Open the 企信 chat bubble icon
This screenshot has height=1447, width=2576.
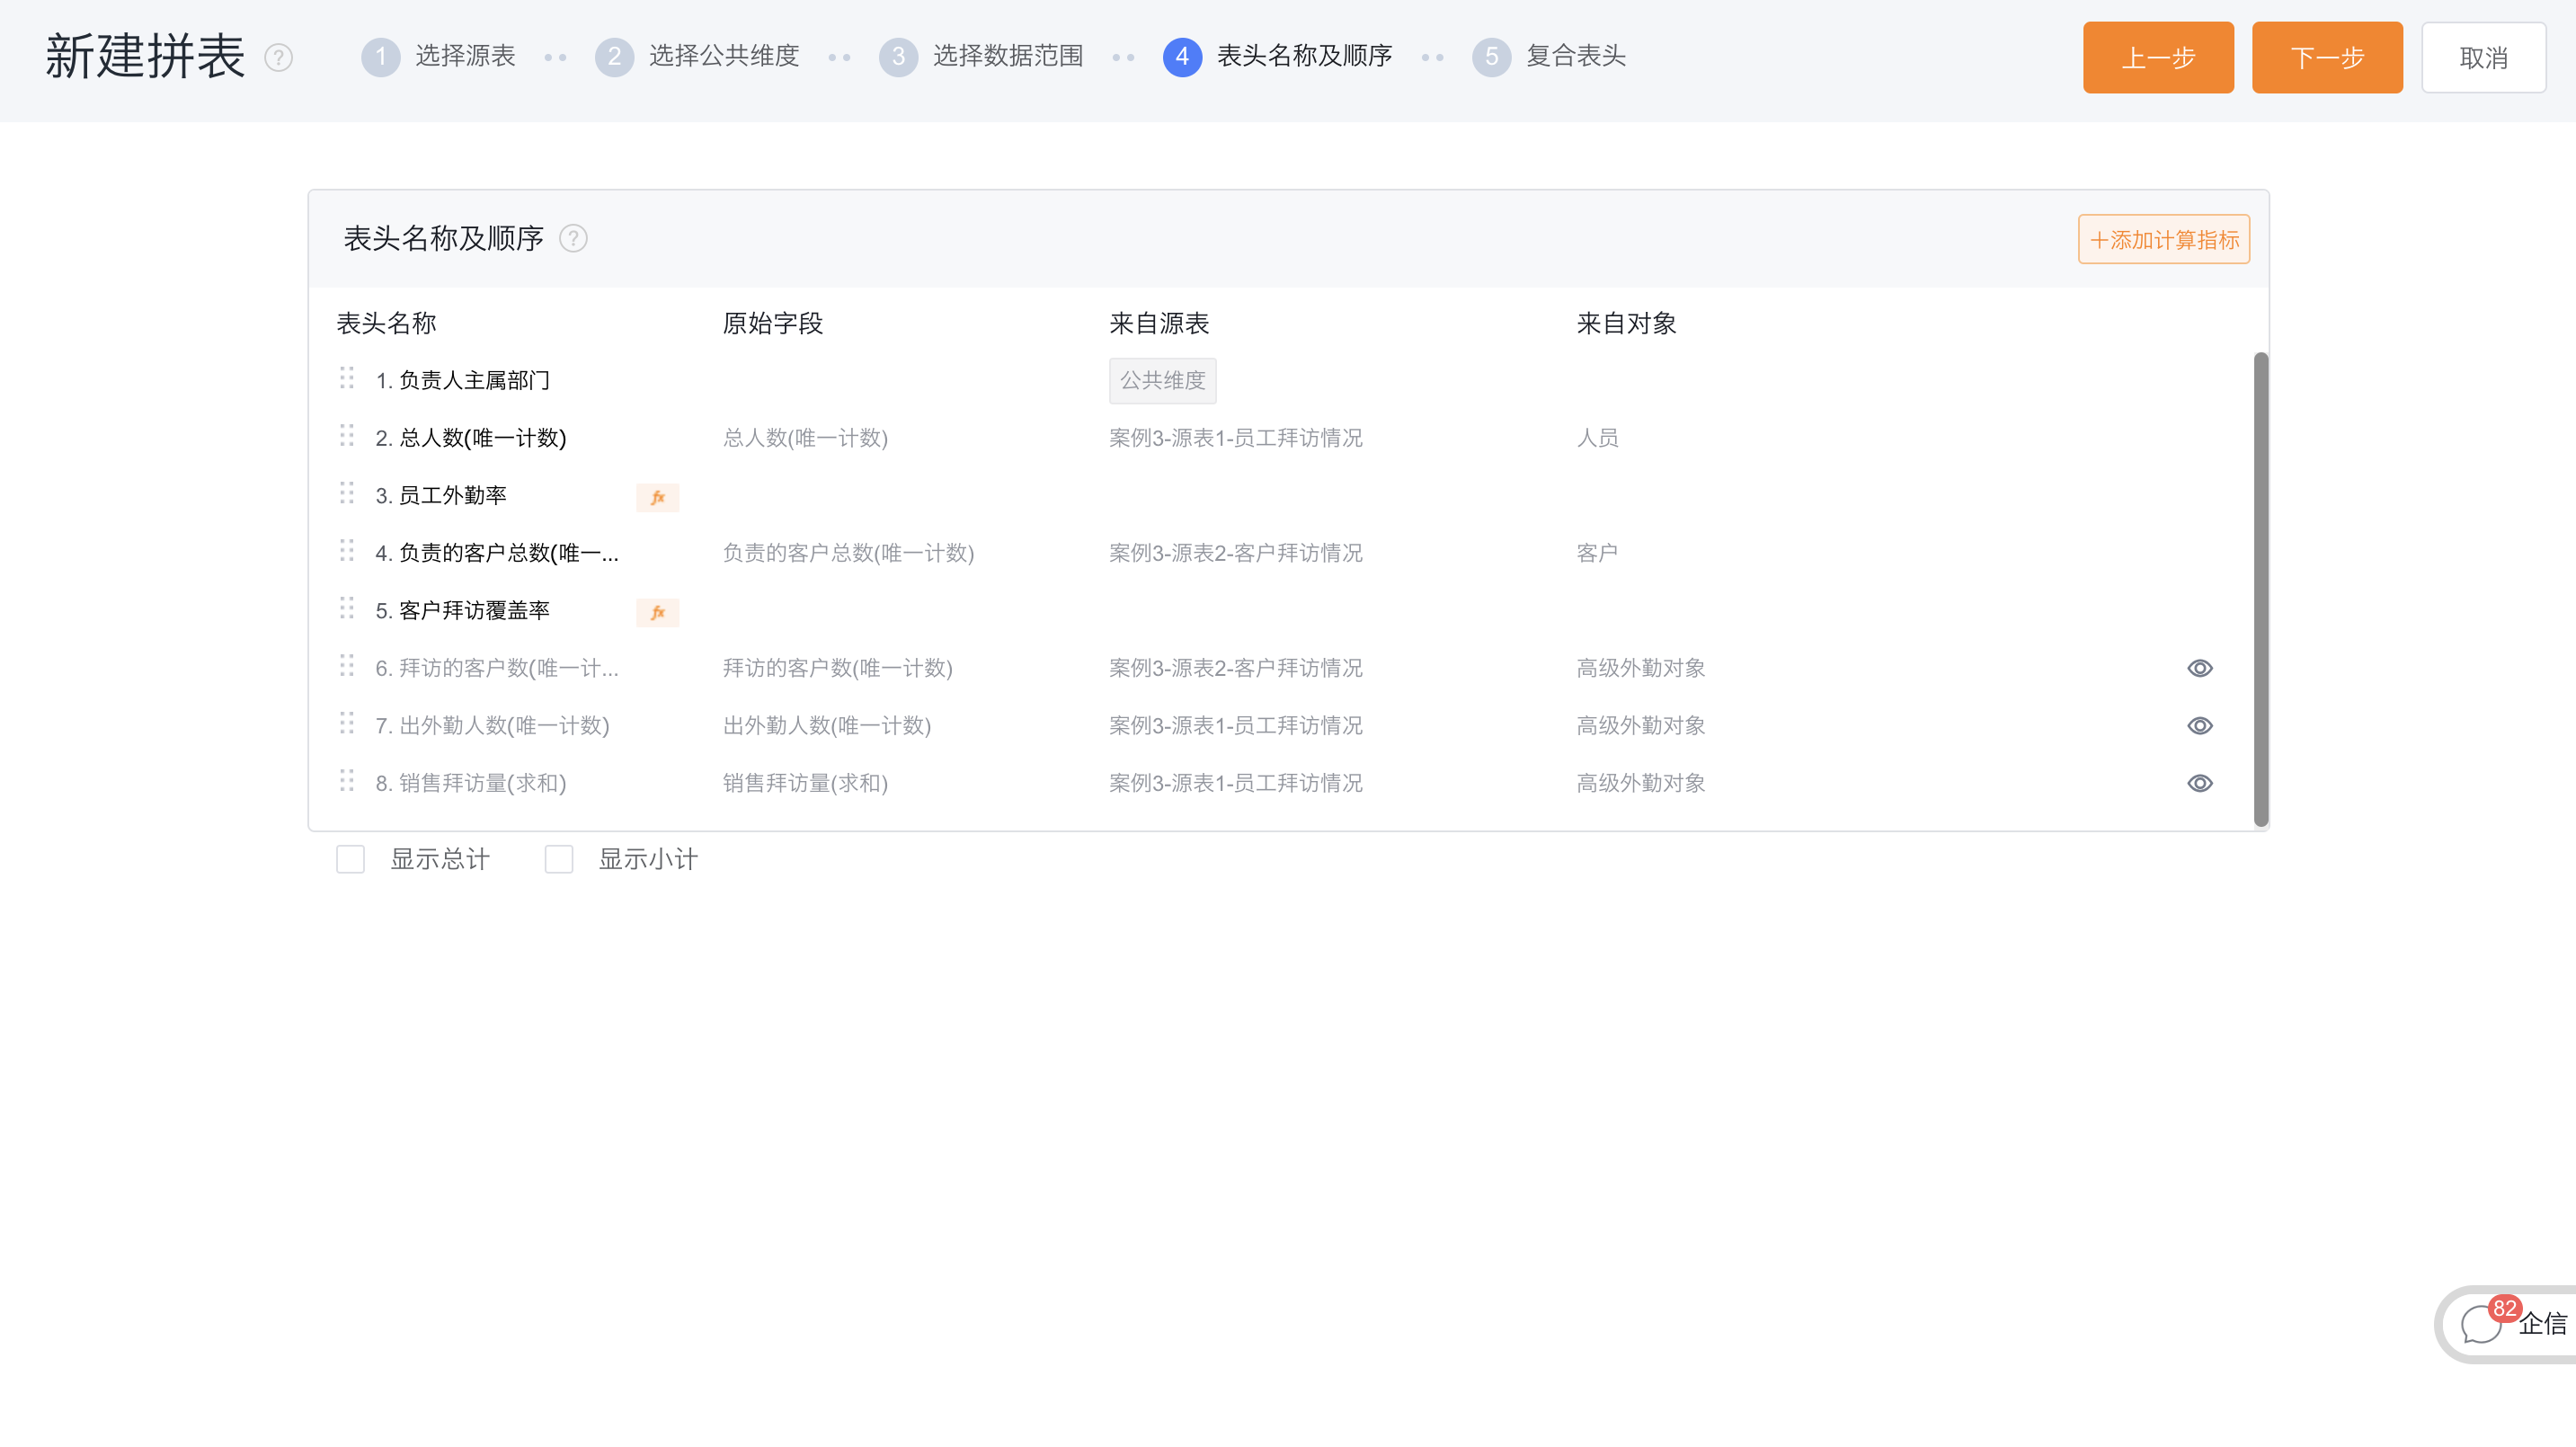tap(2481, 1325)
